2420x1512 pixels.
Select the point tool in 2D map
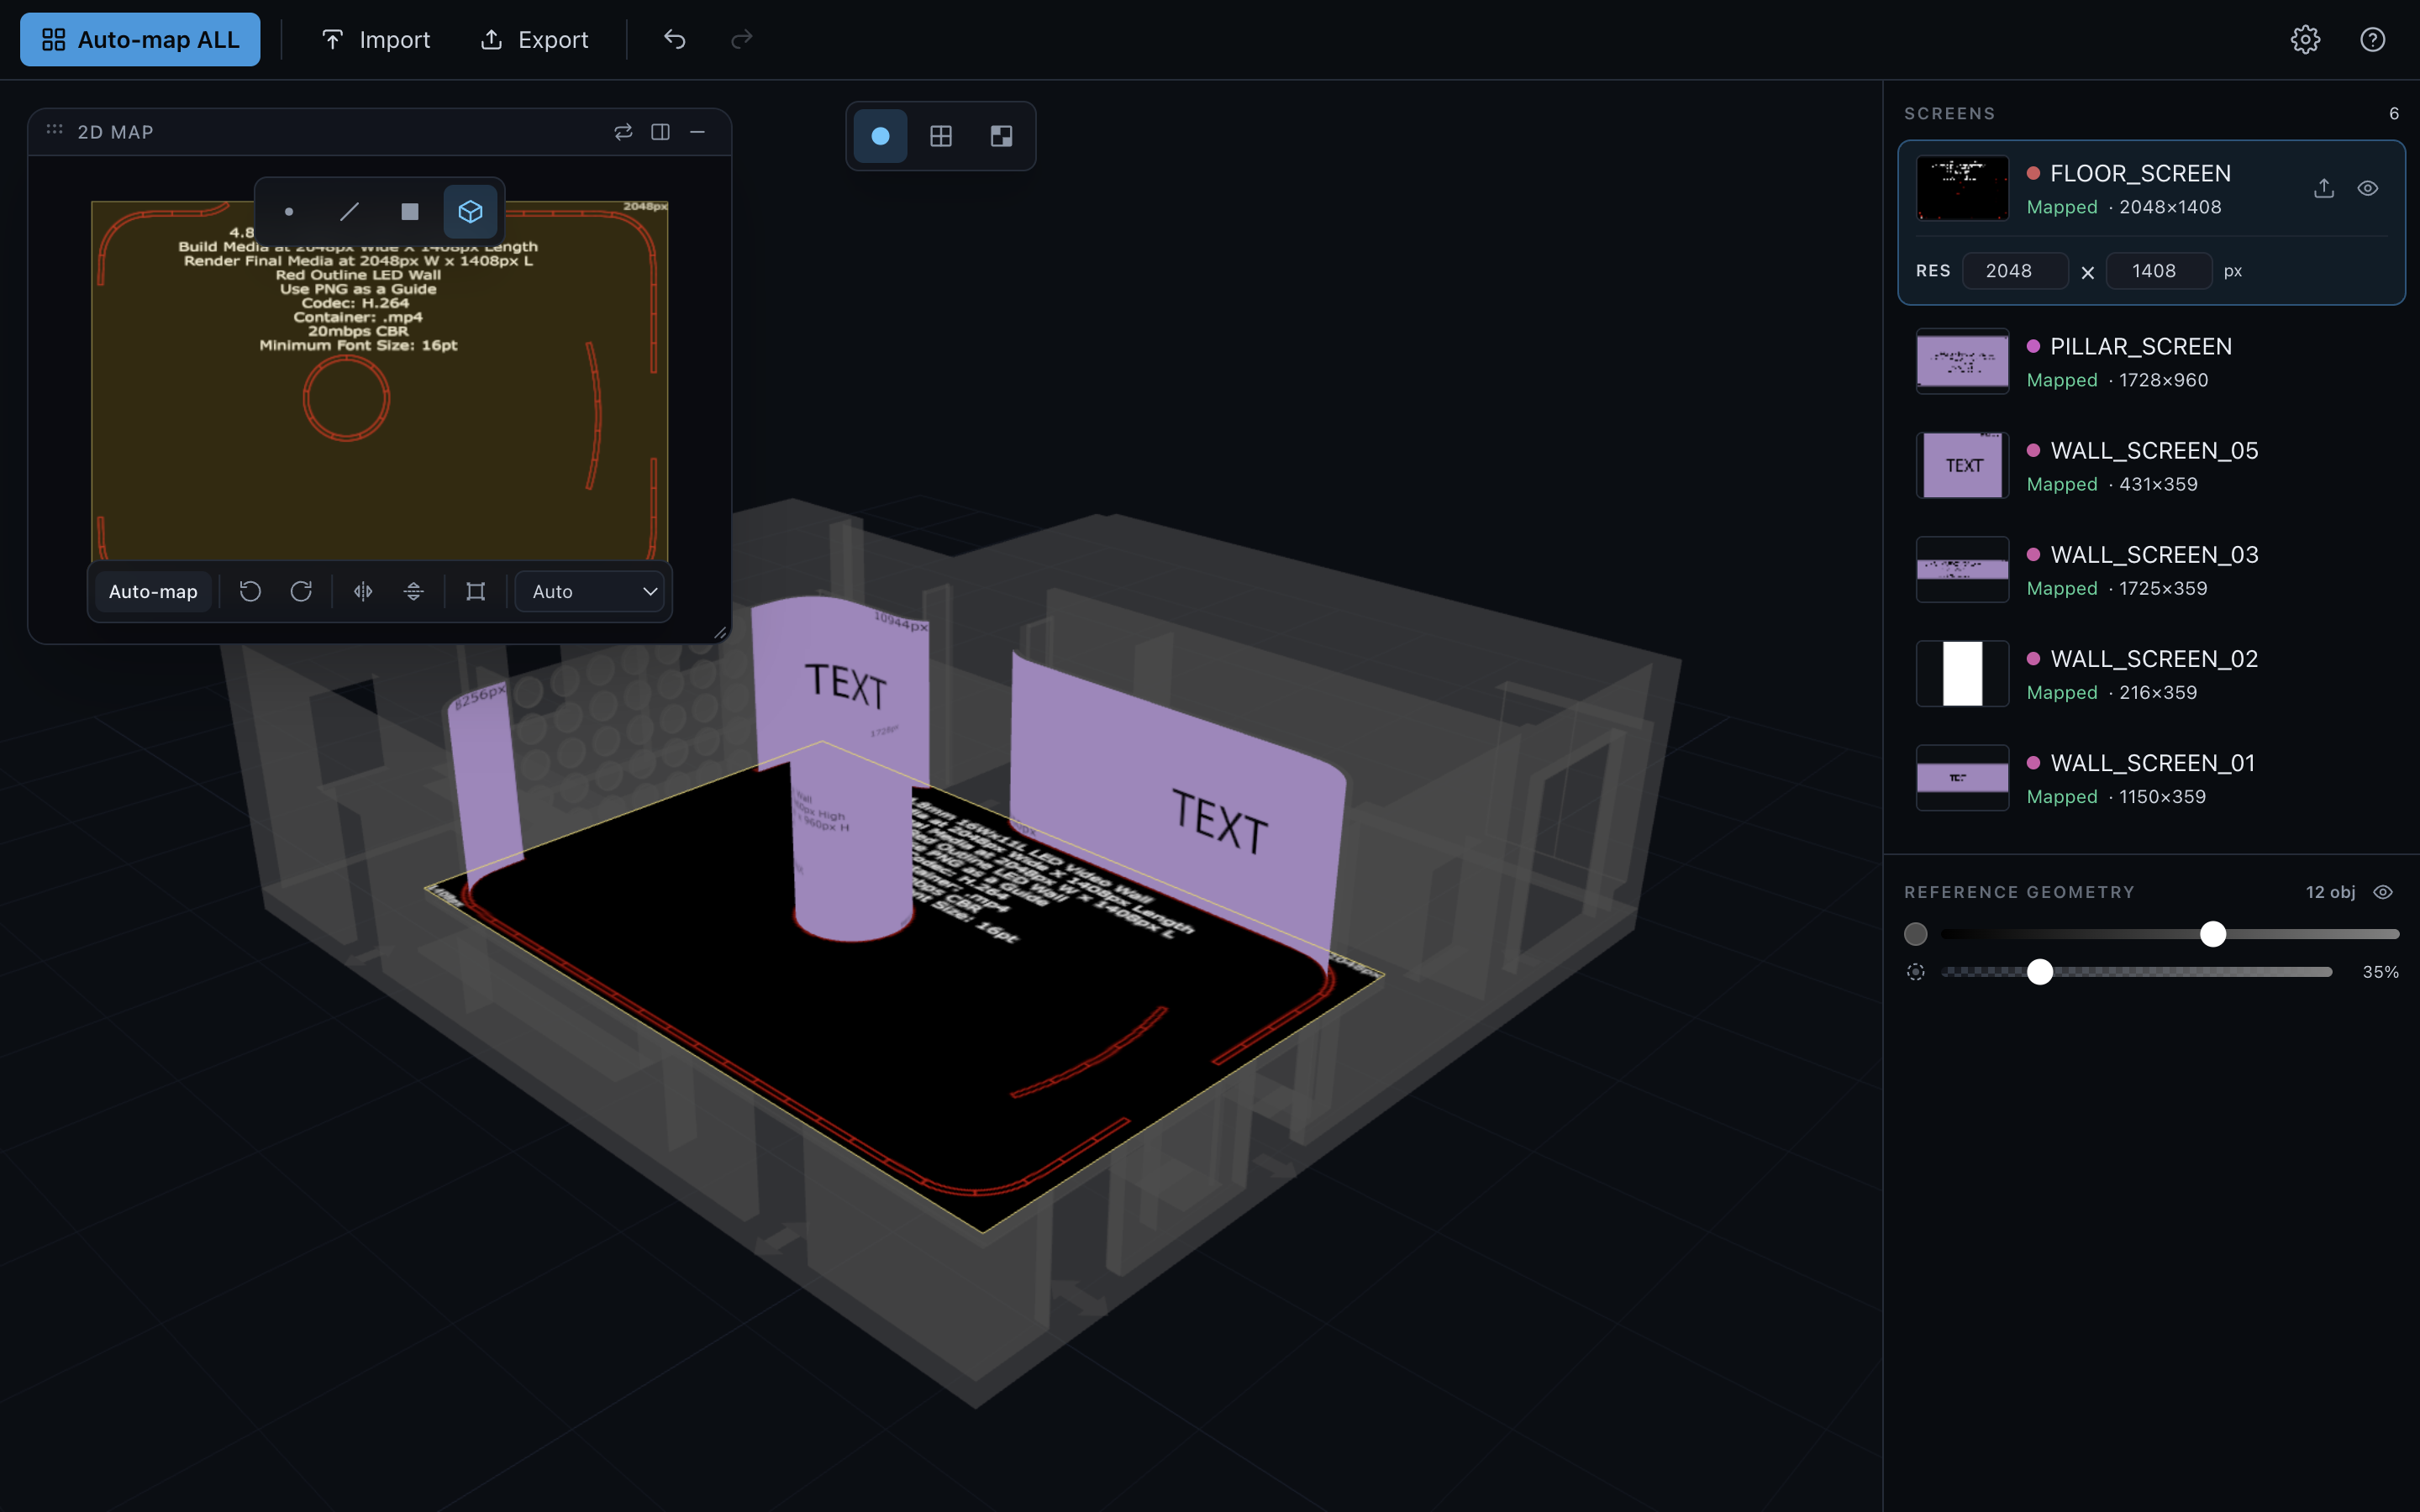(x=289, y=211)
